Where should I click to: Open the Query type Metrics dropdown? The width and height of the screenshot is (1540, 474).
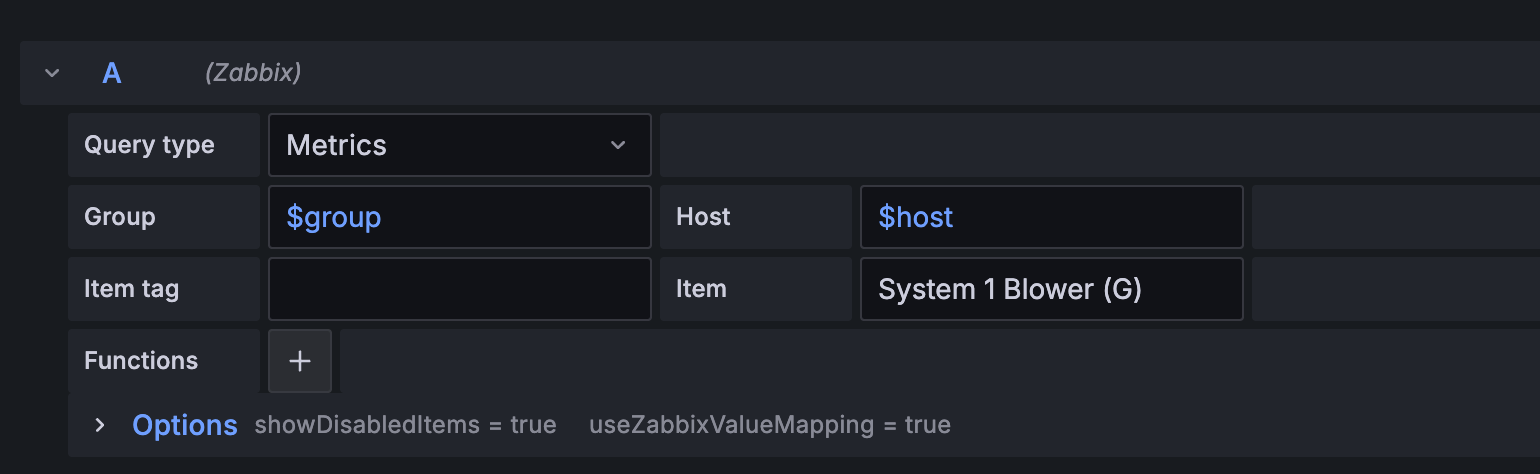pyautogui.click(x=460, y=145)
